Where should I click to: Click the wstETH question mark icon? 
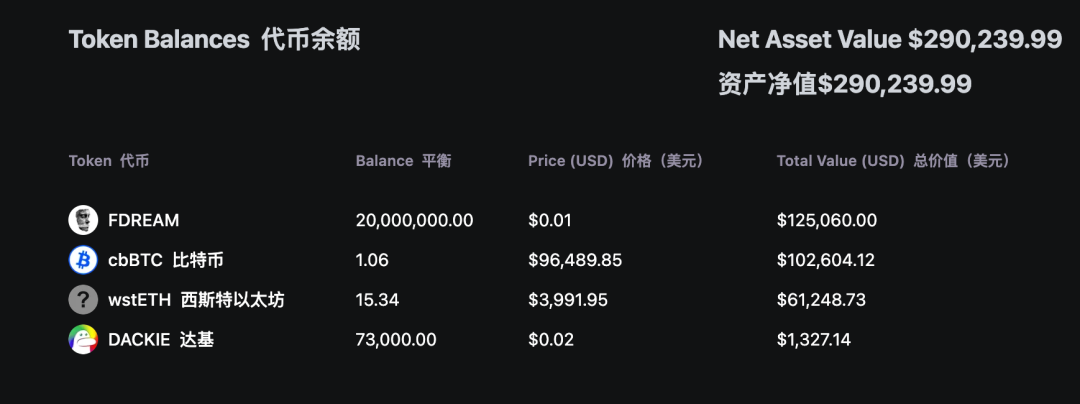(83, 300)
